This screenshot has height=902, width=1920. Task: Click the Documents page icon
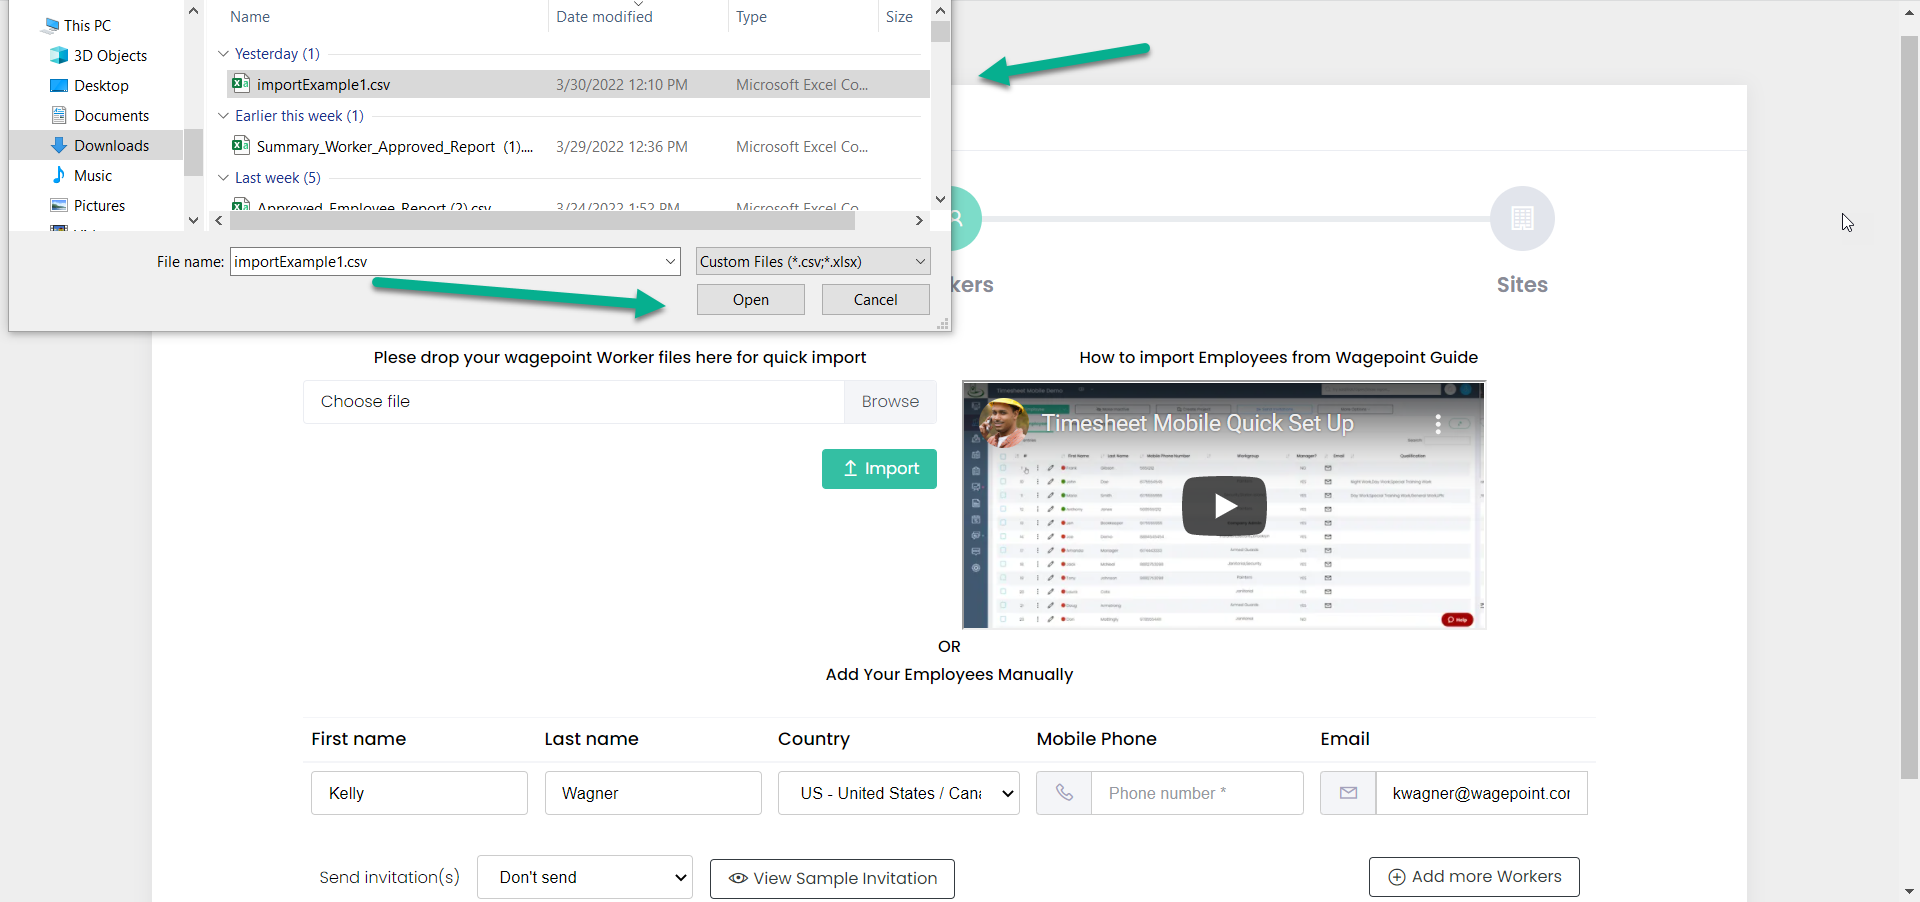59,115
